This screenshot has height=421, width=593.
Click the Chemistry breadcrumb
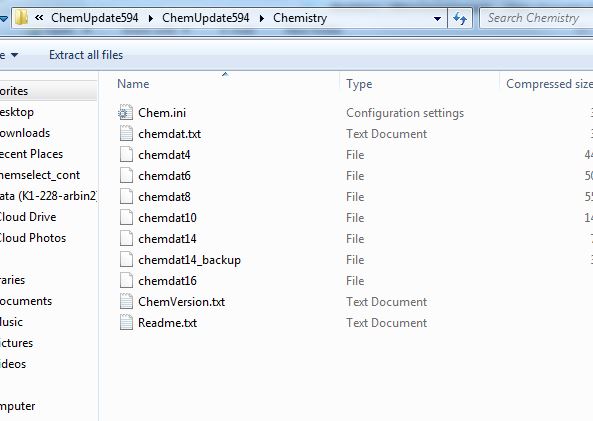point(300,18)
